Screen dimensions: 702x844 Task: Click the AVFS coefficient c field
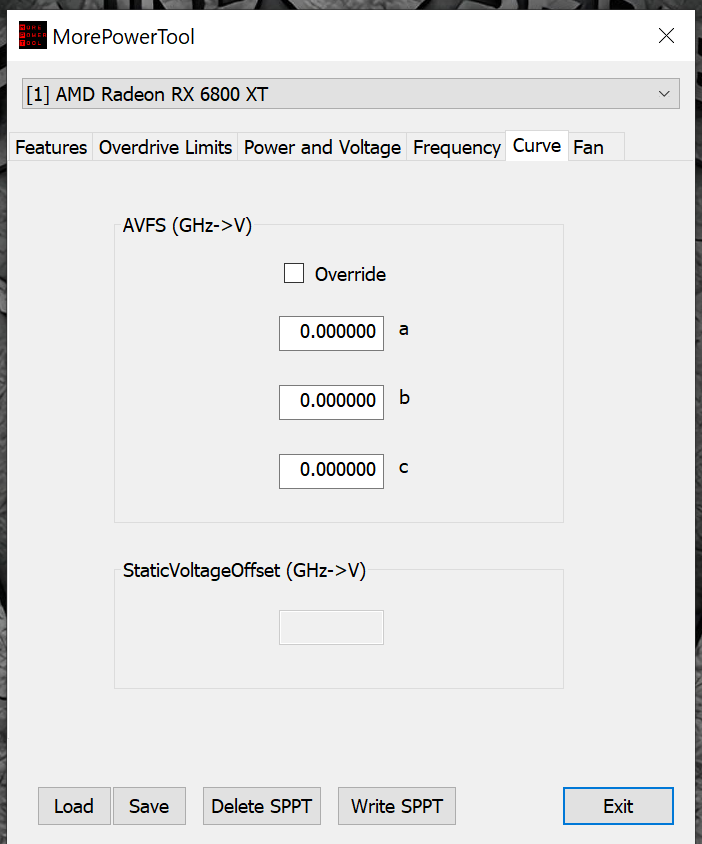pos(331,471)
